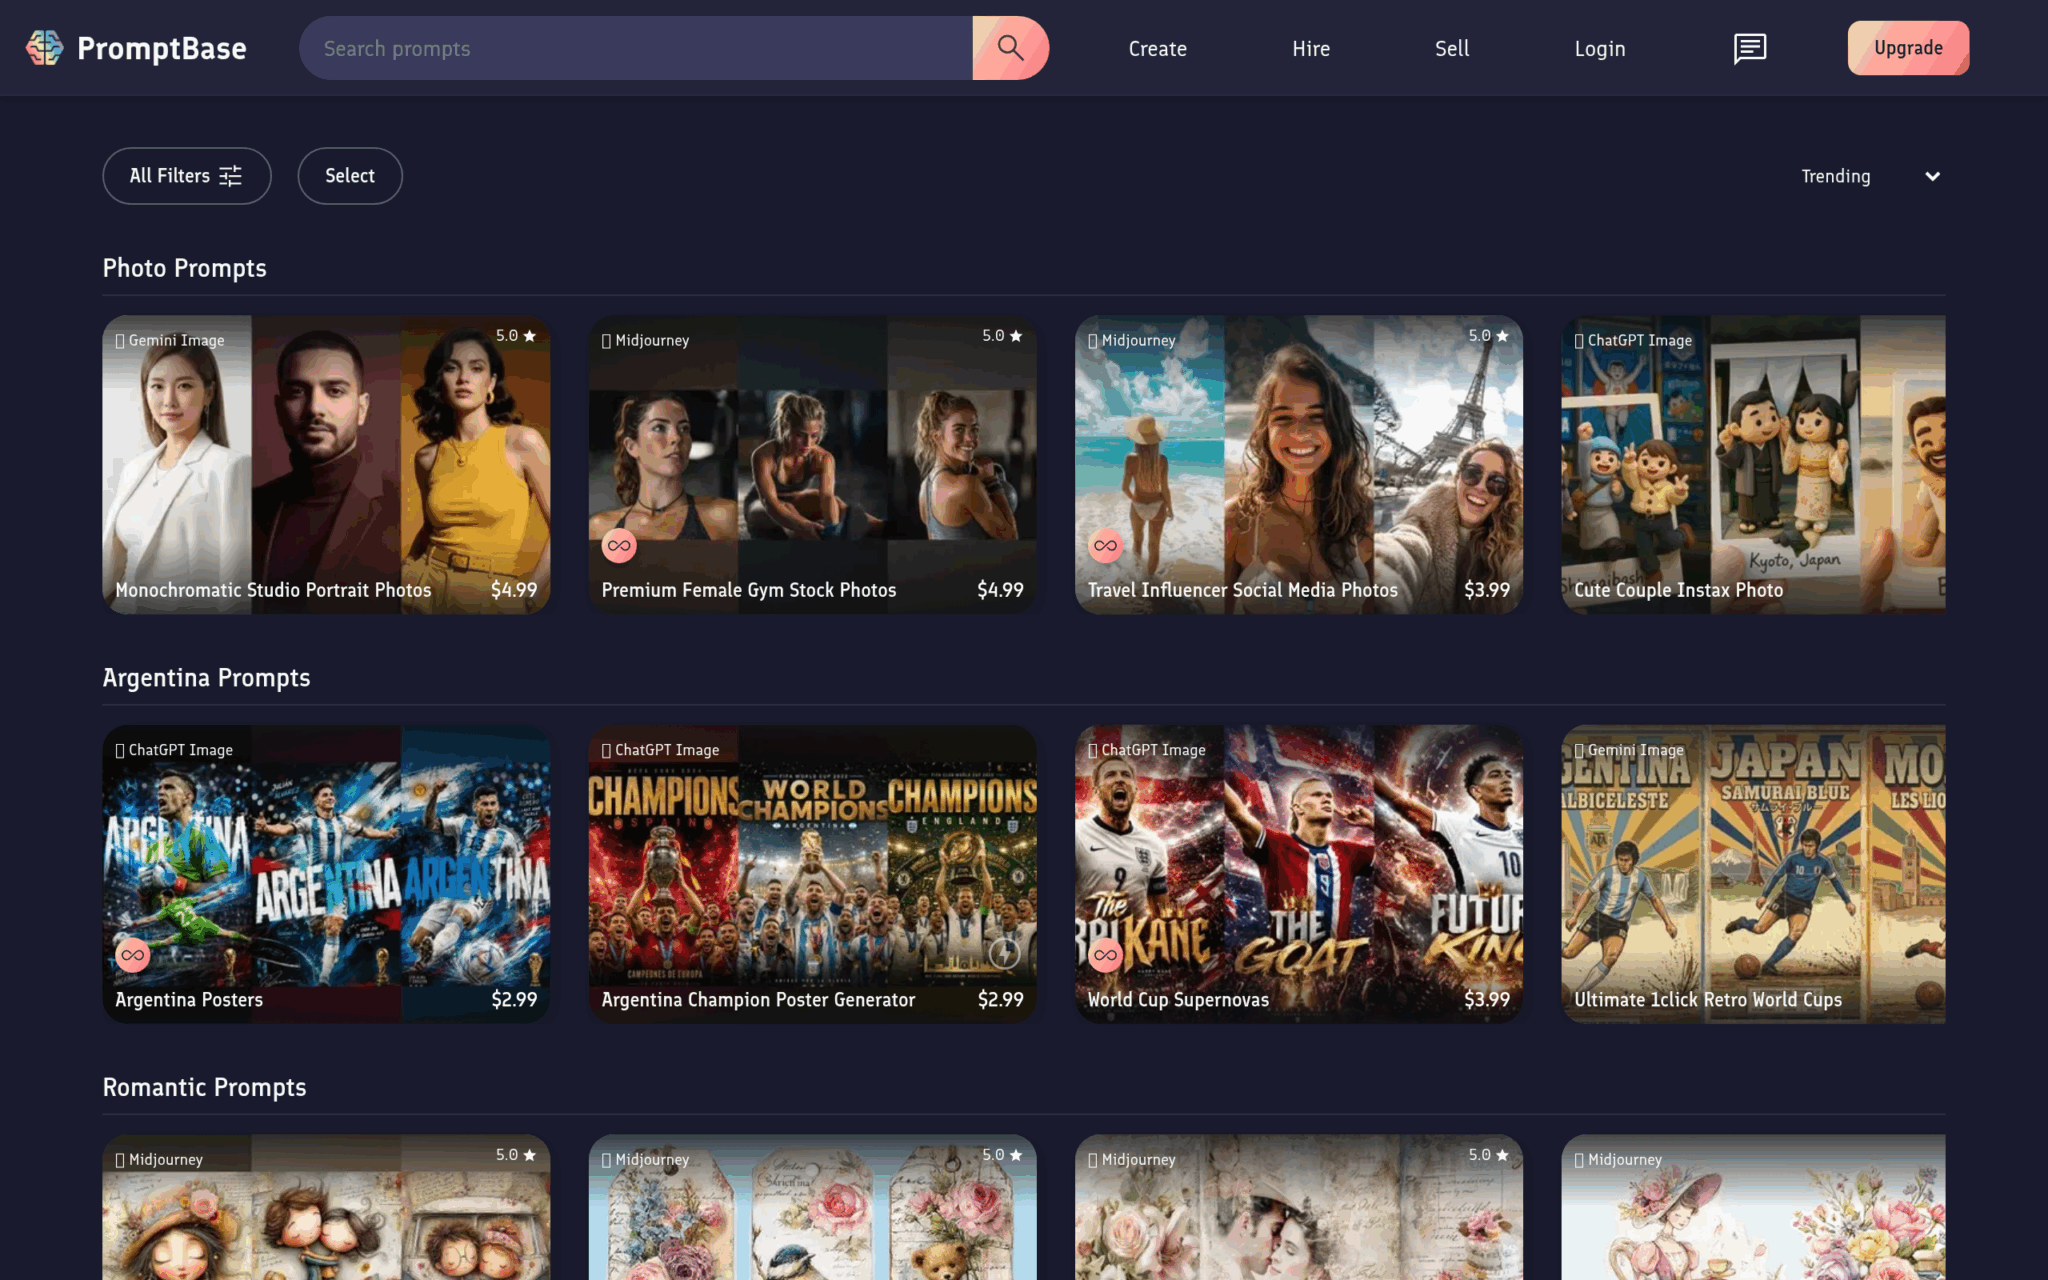The image size is (2048, 1280).
Task: Click lightning badge on Argentina Champion Poster card
Action: click(1004, 954)
